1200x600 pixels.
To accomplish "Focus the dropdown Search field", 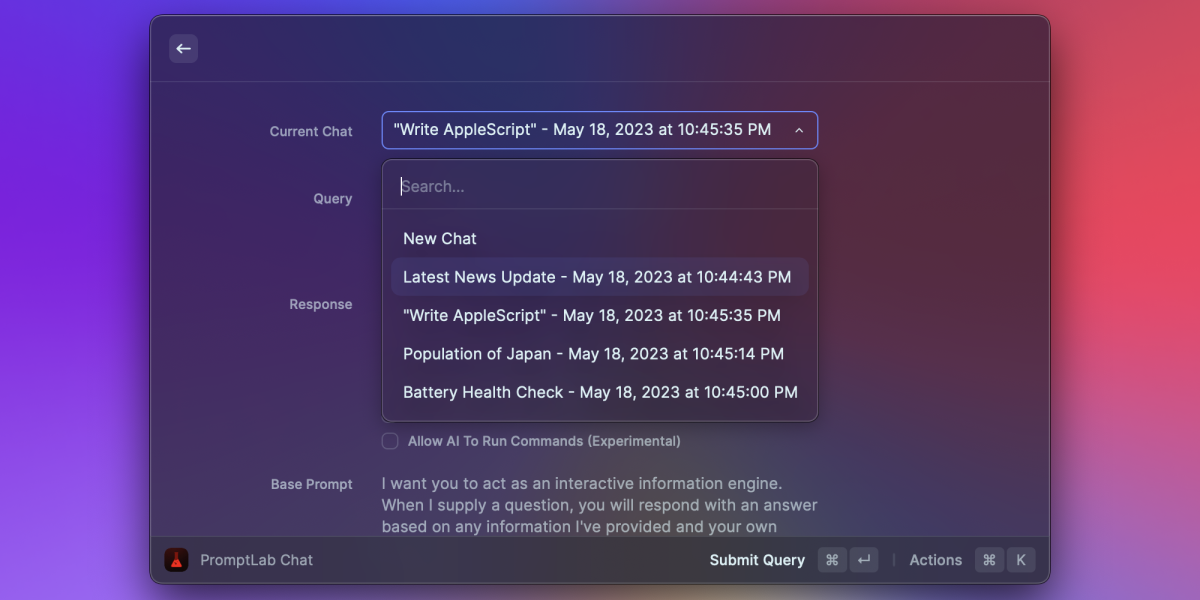I will (600, 186).
